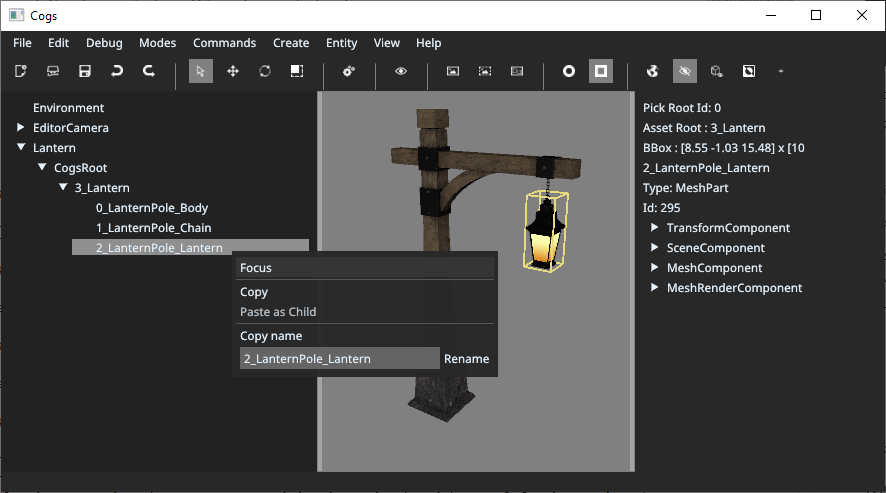Expand TransformComponent in the inspector
The height and width of the screenshot is (493, 886).
[654, 227]
